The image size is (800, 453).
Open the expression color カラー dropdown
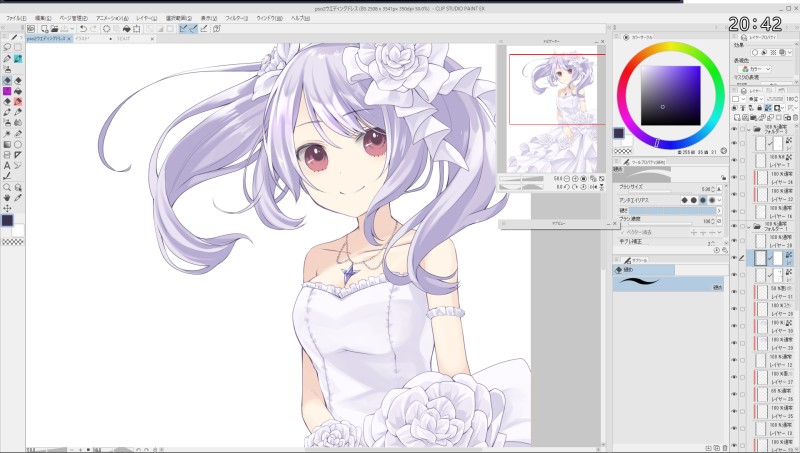click(x=755, y=69)
